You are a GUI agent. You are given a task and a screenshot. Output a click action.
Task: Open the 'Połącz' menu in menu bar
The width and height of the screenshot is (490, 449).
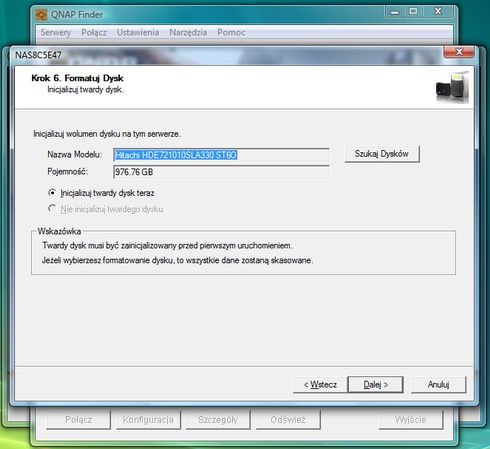coord(94,32)
